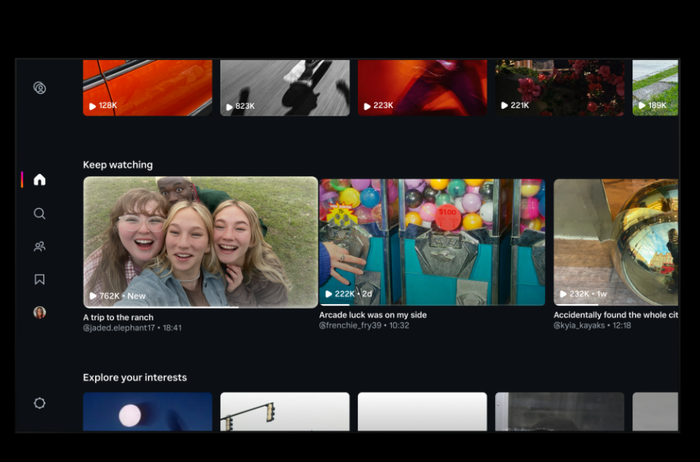700x462 pixels.
Task: Open the black-and-white video with 823K views
Action: [285, 88]
